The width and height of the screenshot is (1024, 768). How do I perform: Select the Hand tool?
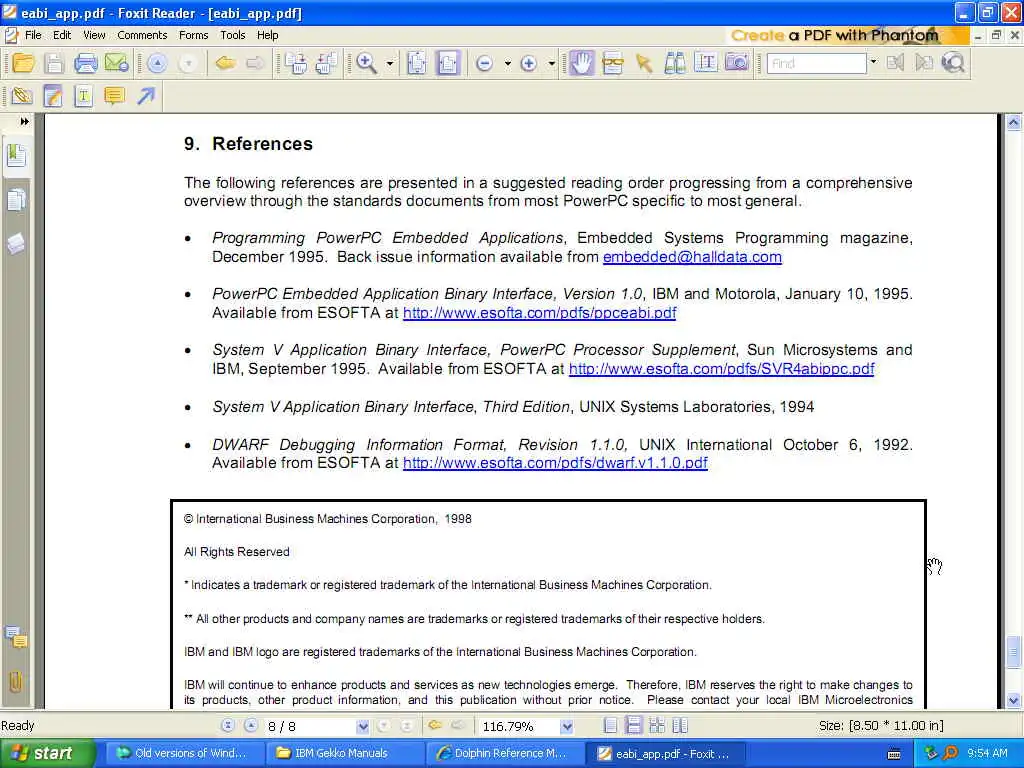click(581, 63)
